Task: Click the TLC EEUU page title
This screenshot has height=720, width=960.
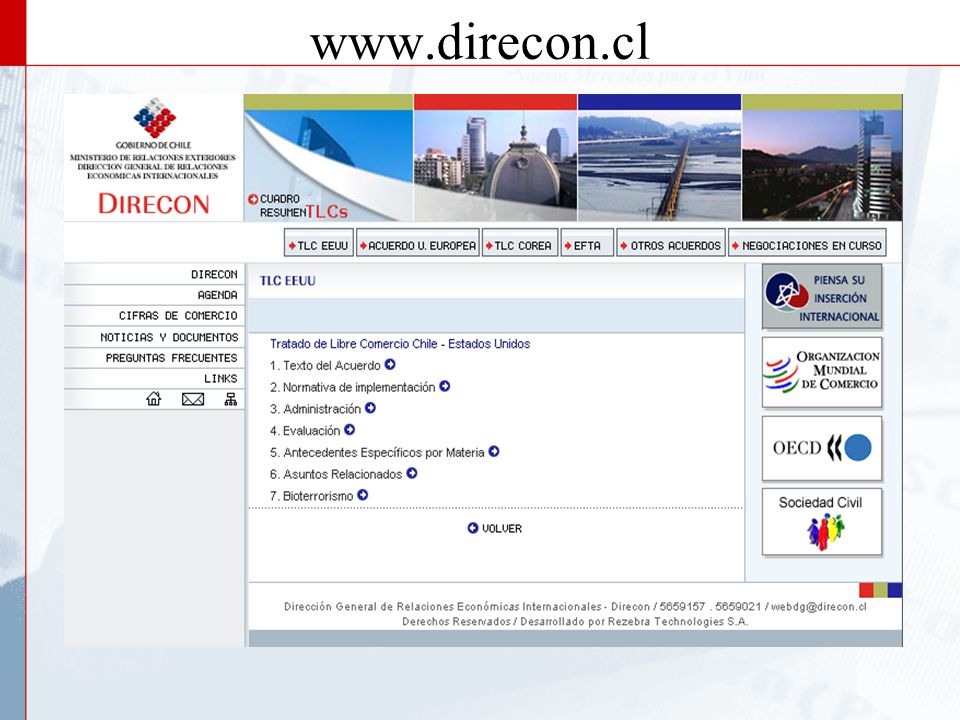Action: (x=288, y=281)
